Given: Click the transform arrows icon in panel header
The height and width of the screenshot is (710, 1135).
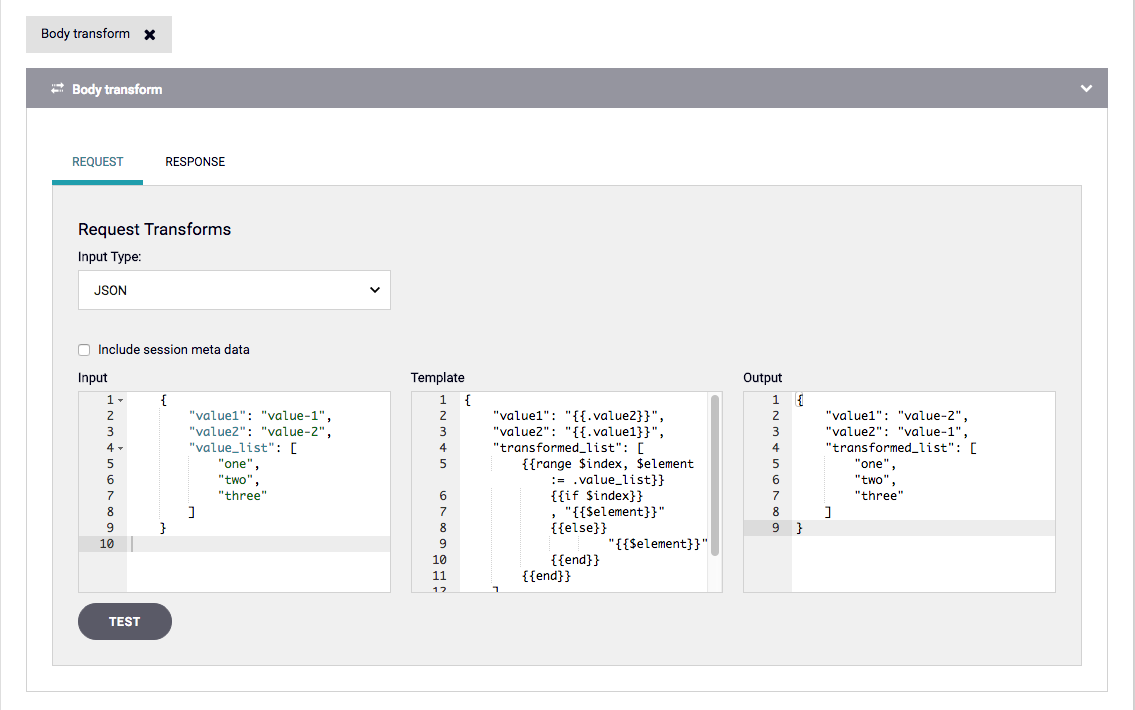Looking at the screenshot, I should coord(57,89).
